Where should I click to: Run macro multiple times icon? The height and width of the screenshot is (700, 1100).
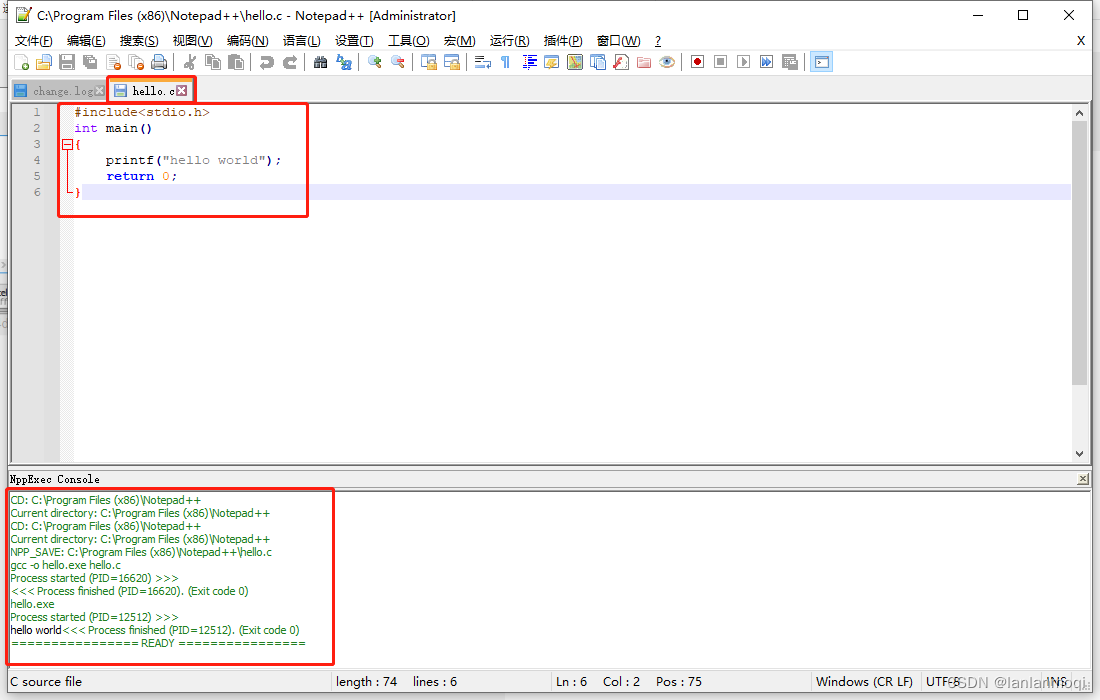[x=767, y=62]
